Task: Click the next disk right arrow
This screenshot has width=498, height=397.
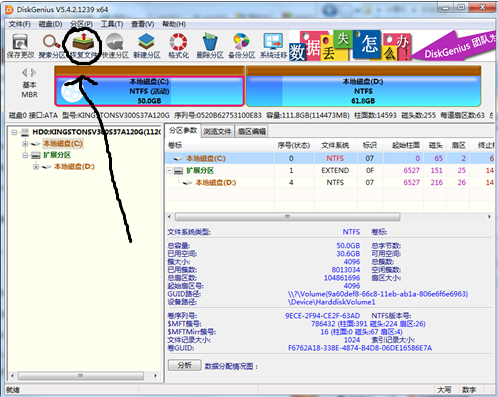Action: [33, 72]
